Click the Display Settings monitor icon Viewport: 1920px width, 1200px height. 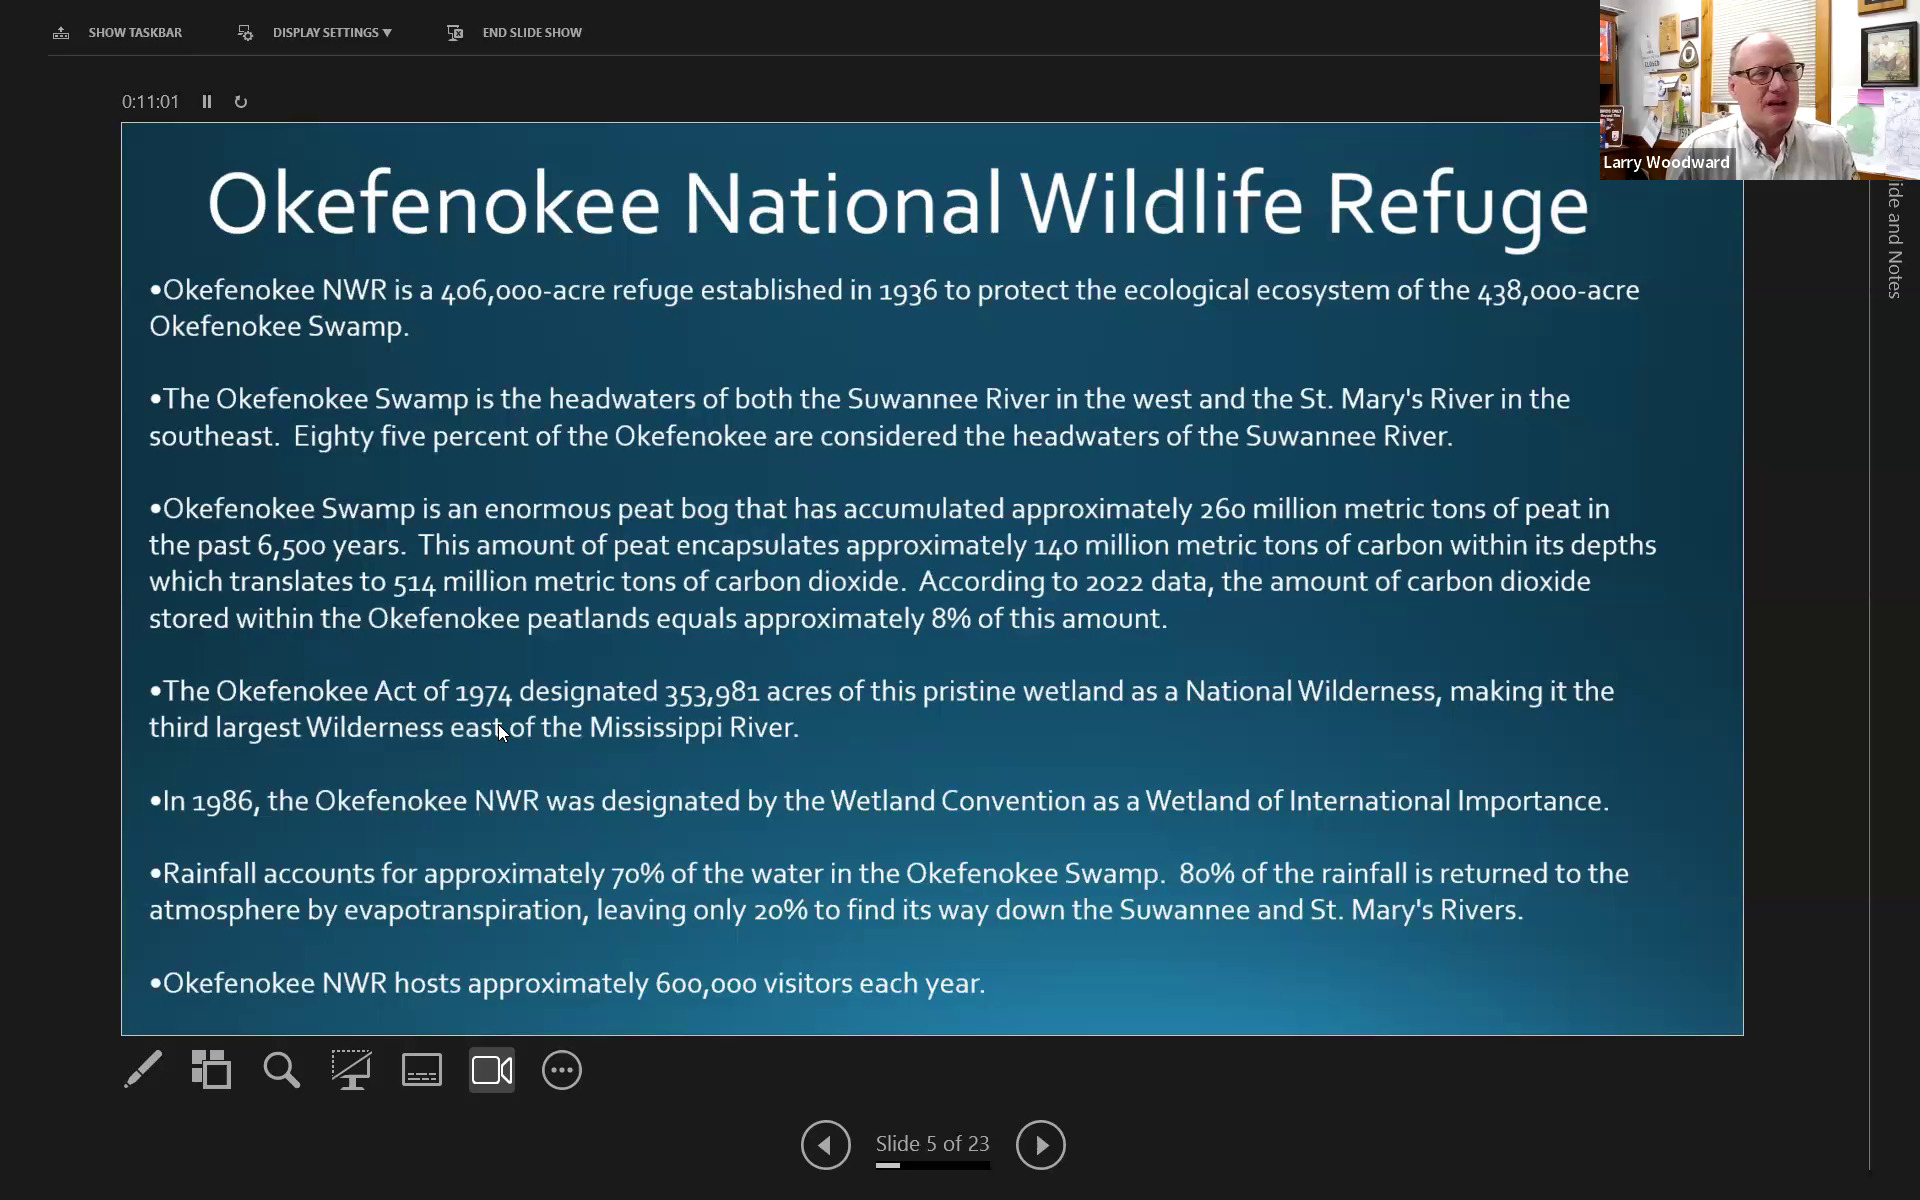coord(245,33)
